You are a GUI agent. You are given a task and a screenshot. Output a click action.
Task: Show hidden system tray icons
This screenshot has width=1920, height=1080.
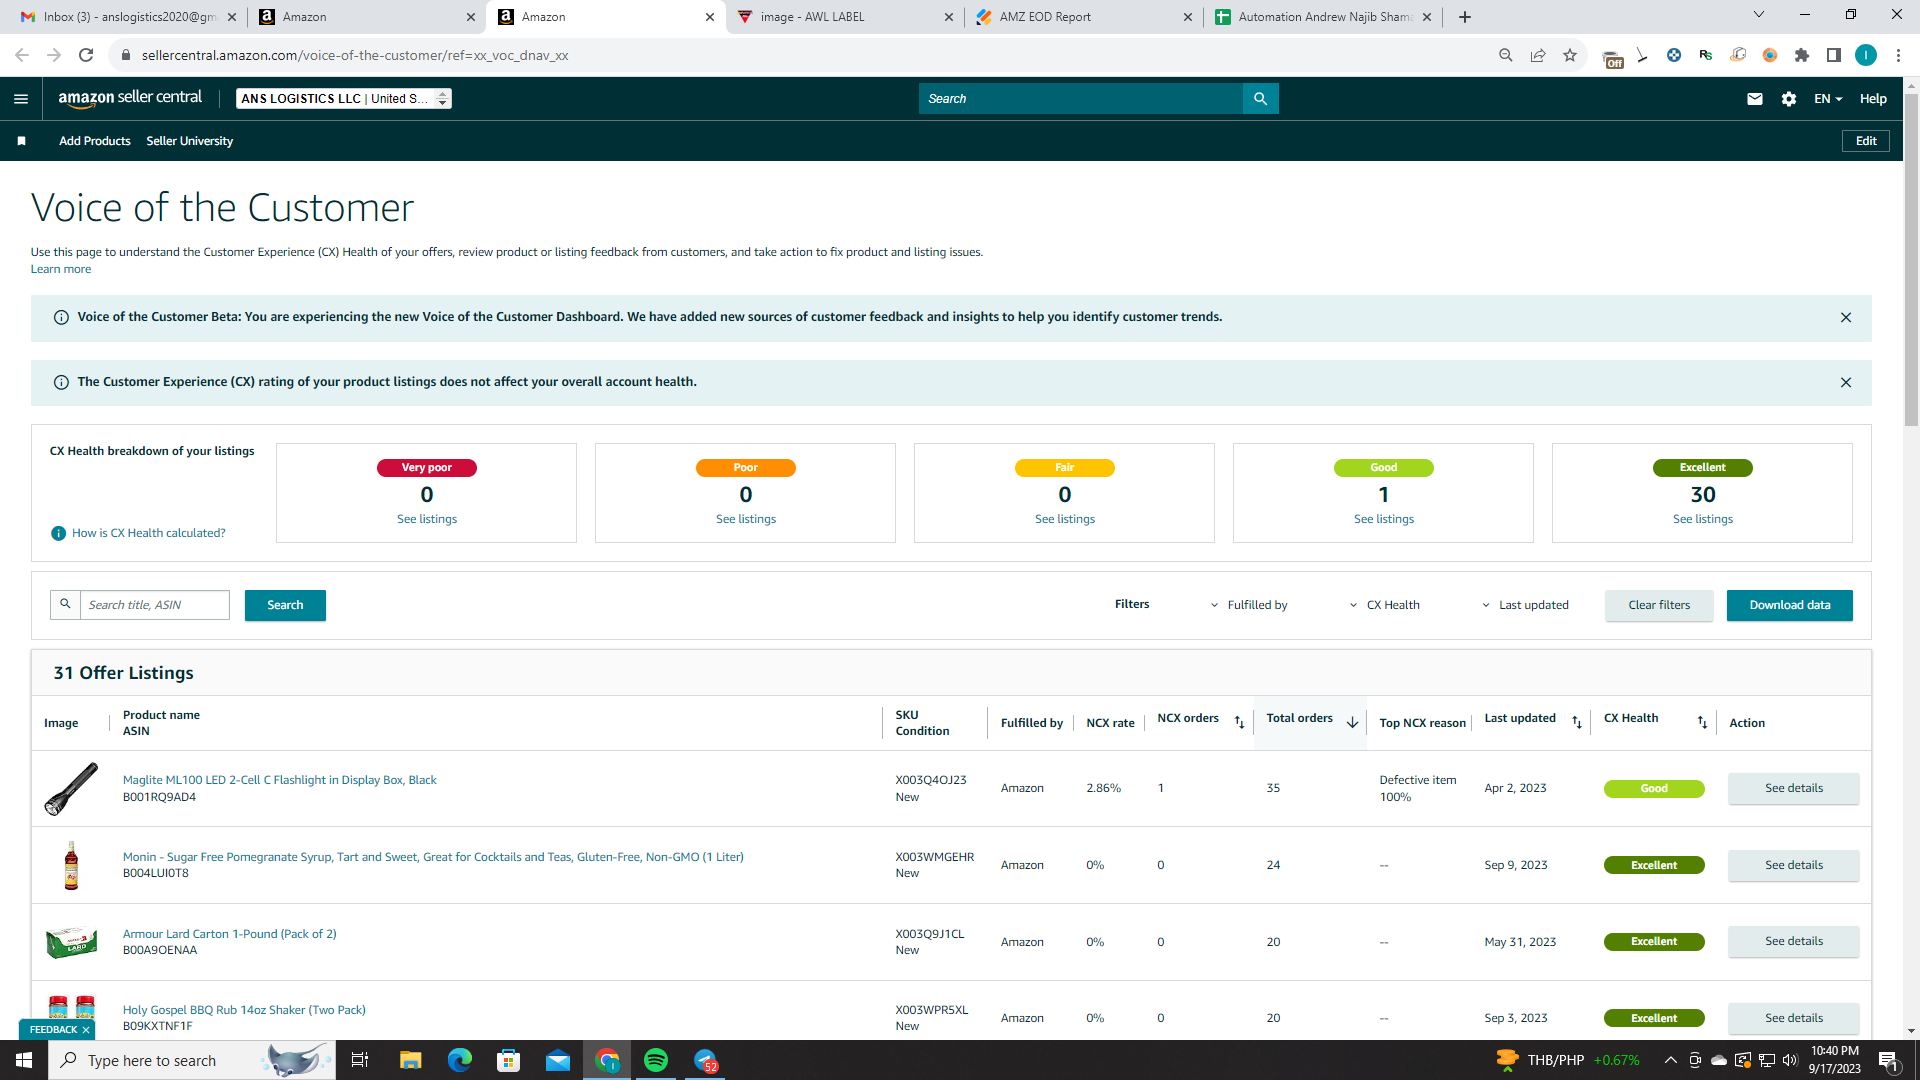1670,1060
